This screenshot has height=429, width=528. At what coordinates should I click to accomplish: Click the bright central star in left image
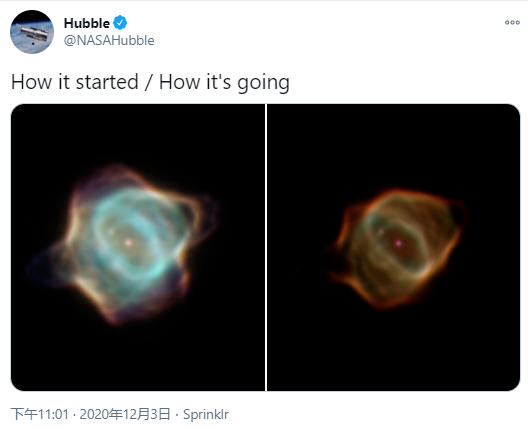[128, 242]
